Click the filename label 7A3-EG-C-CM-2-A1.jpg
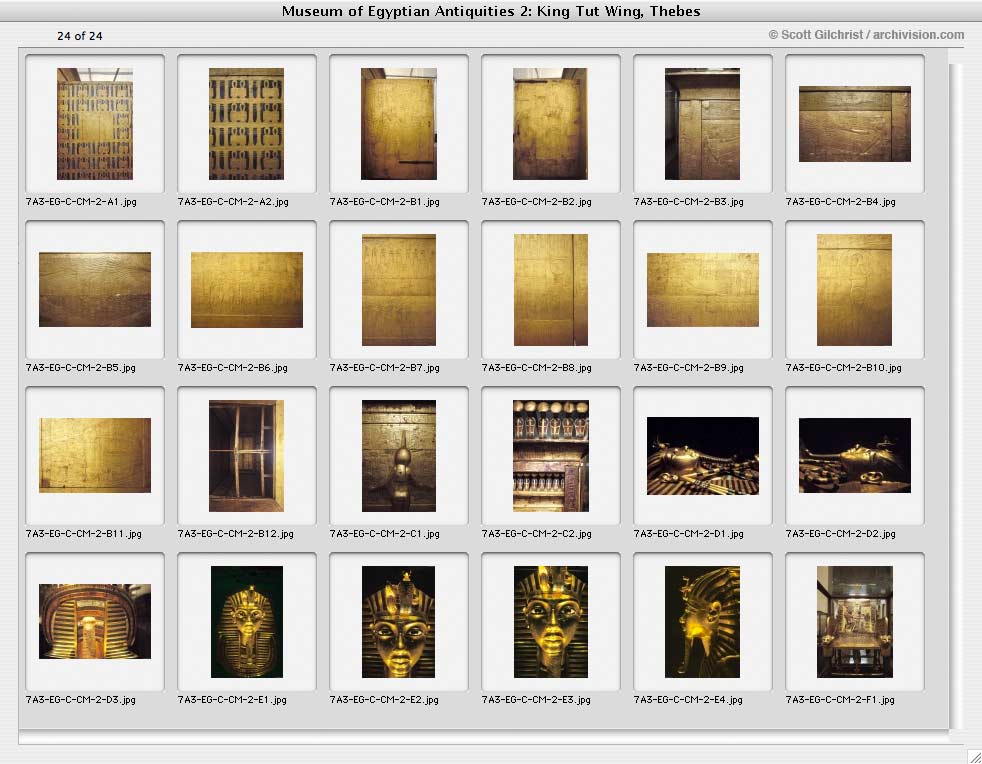 click(x=81, y=202)
